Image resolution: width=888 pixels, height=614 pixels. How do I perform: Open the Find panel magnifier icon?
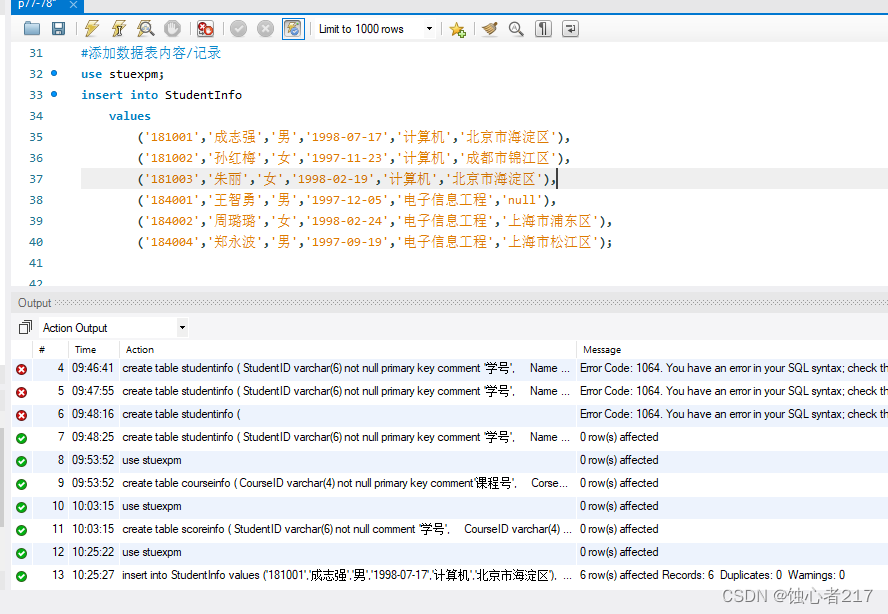pyautogui.click(x=516, y=29)
